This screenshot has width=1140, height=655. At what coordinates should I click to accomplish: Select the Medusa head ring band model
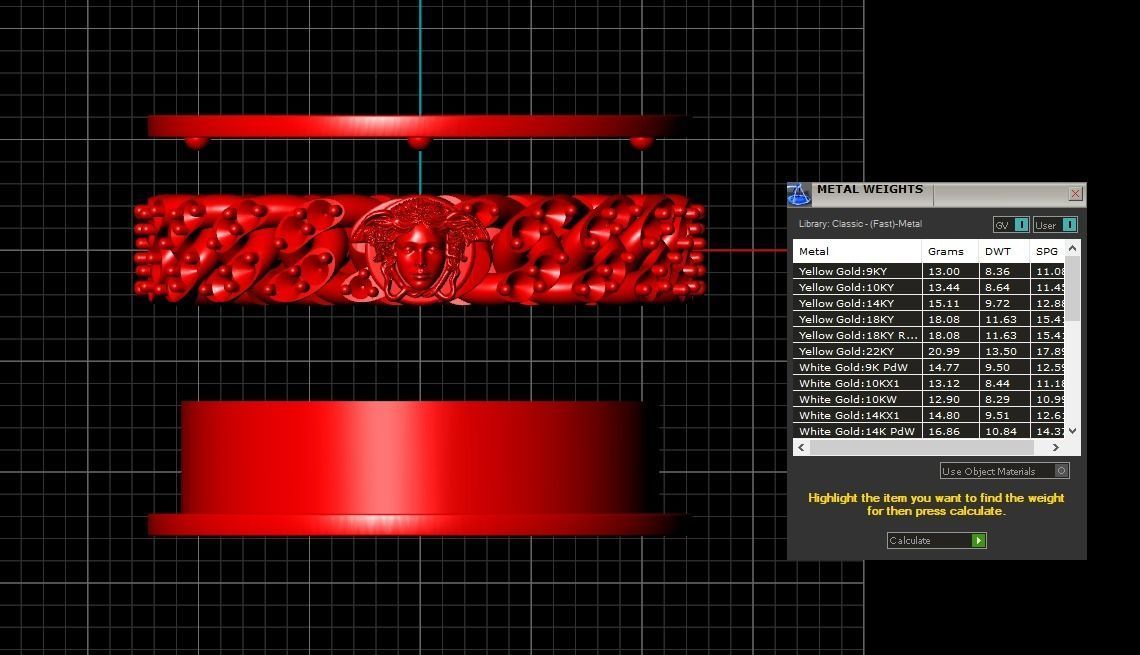[420, 249]
